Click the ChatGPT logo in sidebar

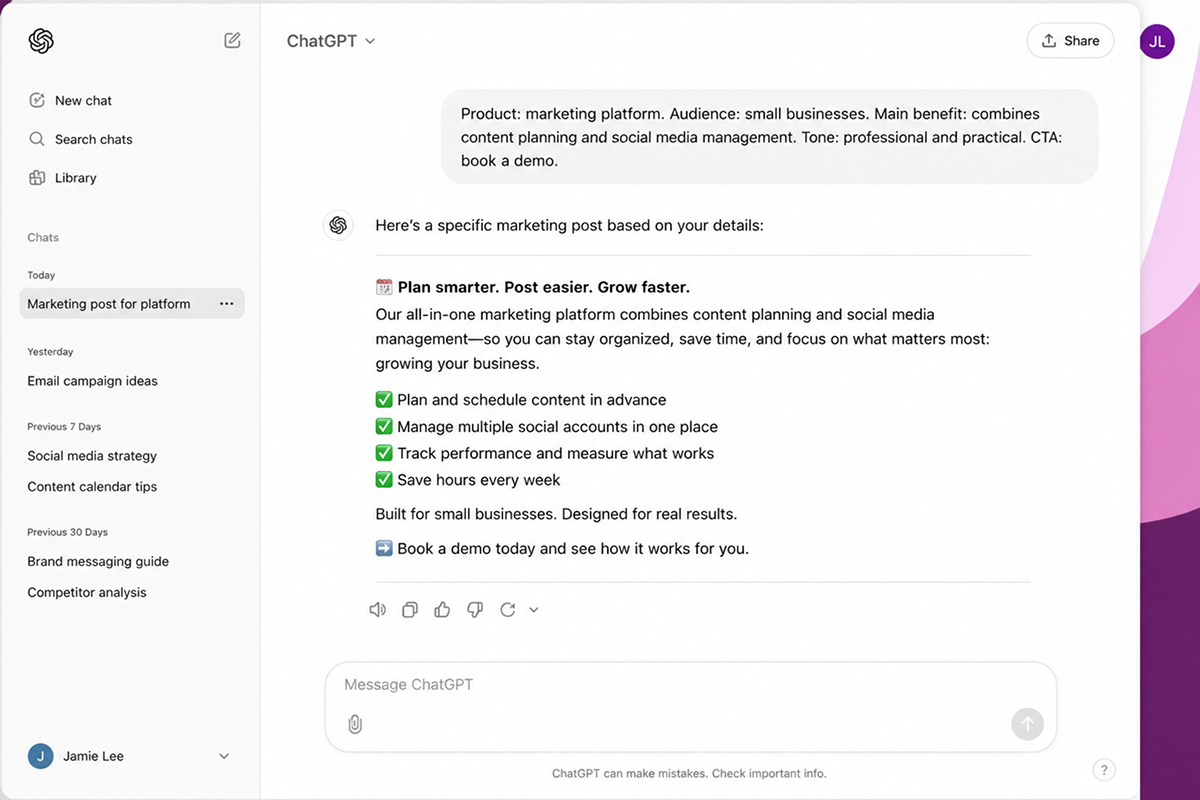(41, 41)
